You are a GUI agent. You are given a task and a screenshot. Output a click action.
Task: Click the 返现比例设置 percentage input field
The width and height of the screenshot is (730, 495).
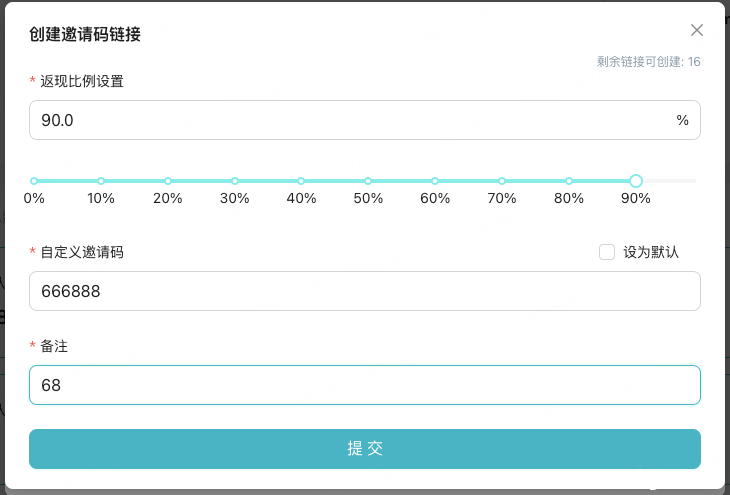(350, 120)
